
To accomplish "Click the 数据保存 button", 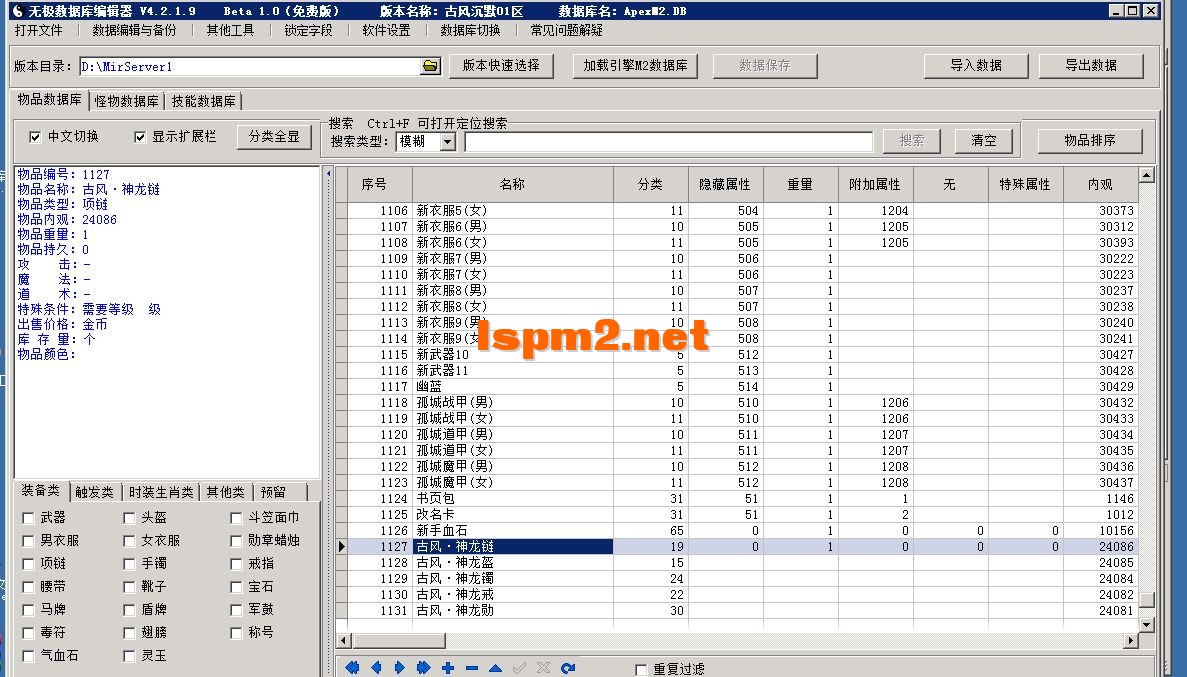I will [765, 66].
